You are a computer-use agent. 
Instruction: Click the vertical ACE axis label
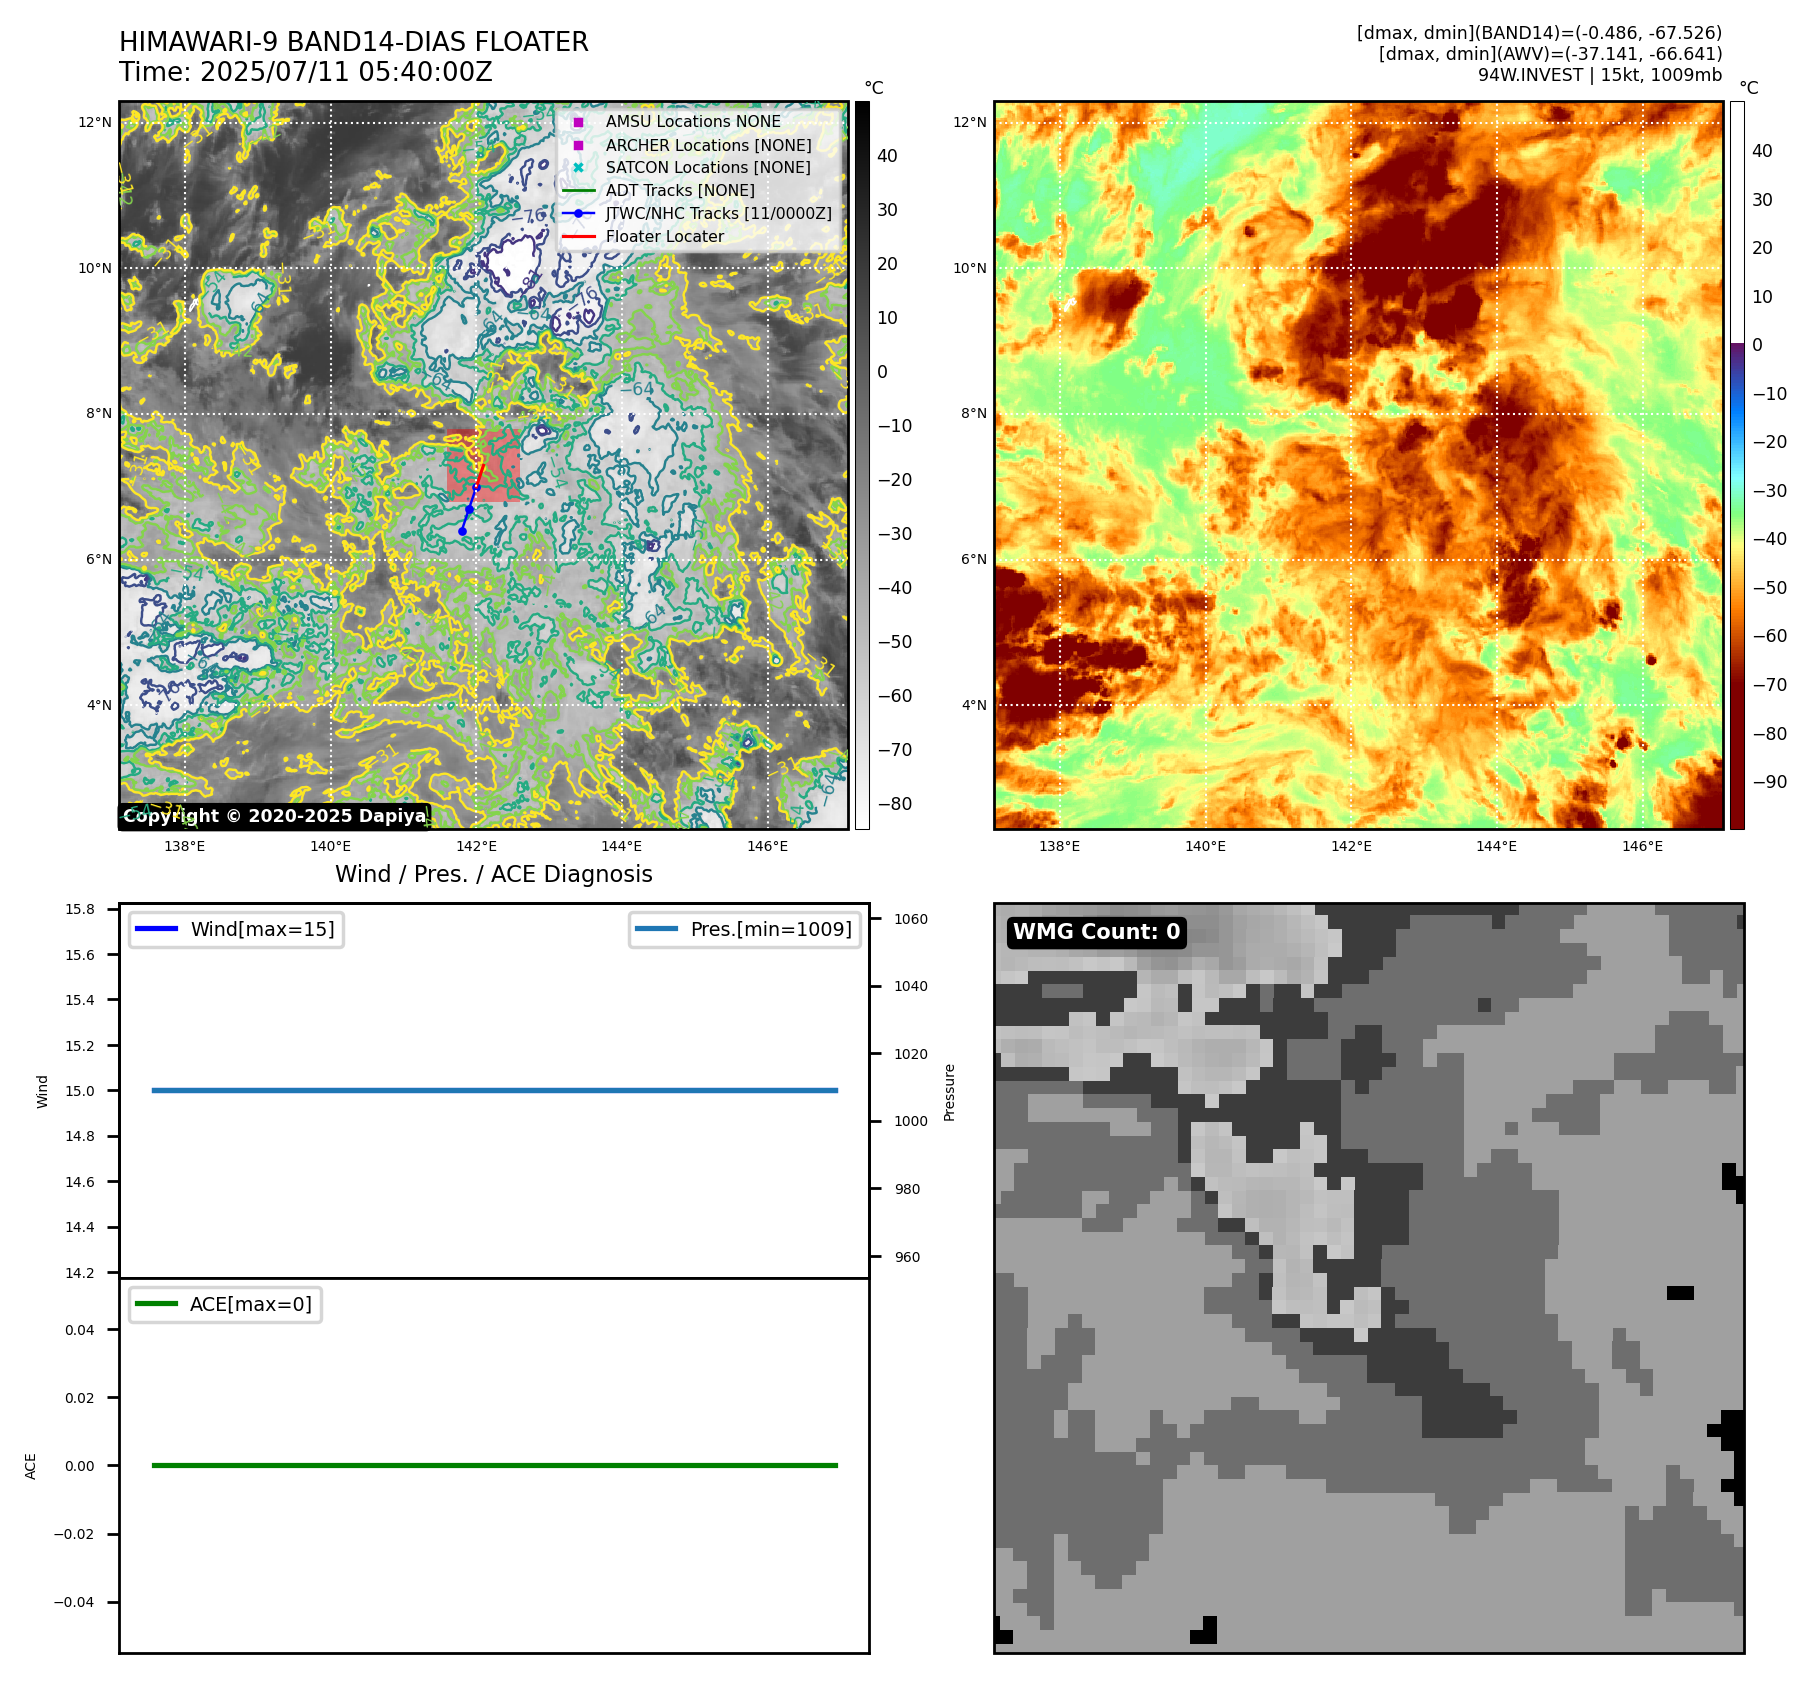(30, 1466)
